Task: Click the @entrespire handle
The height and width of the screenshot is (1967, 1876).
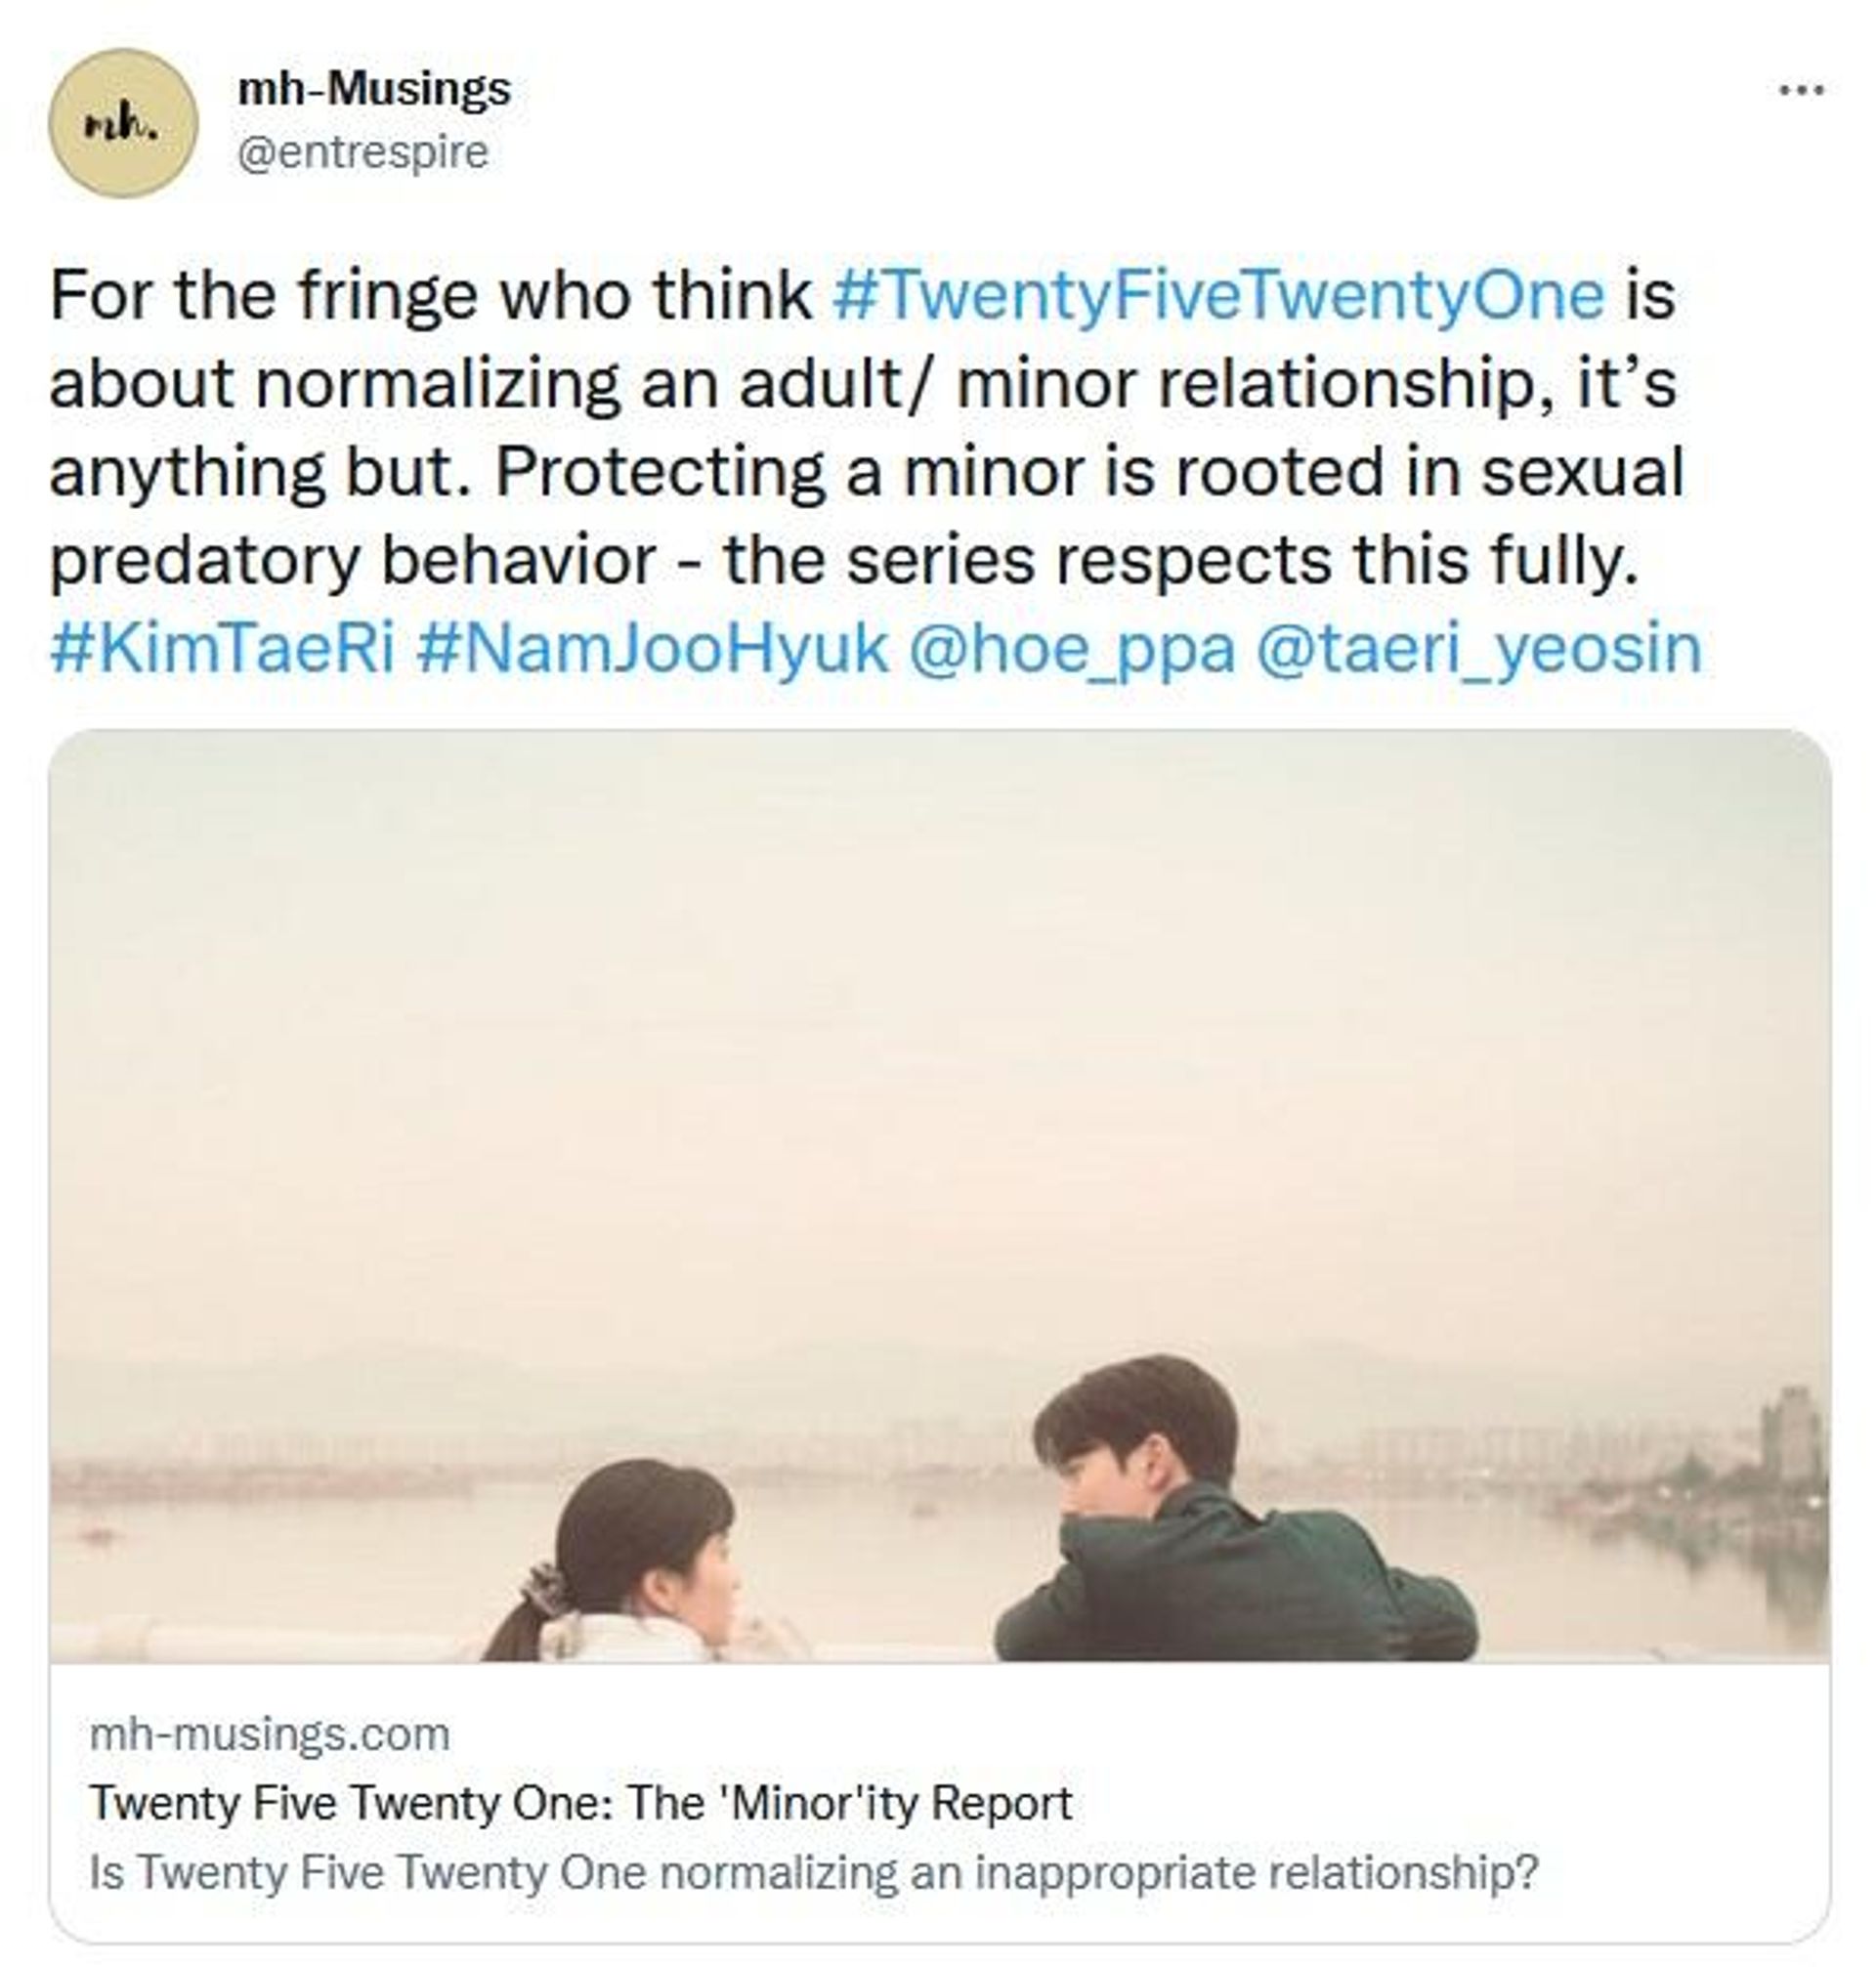Action: pyautogui.click(x=362, y=152)
